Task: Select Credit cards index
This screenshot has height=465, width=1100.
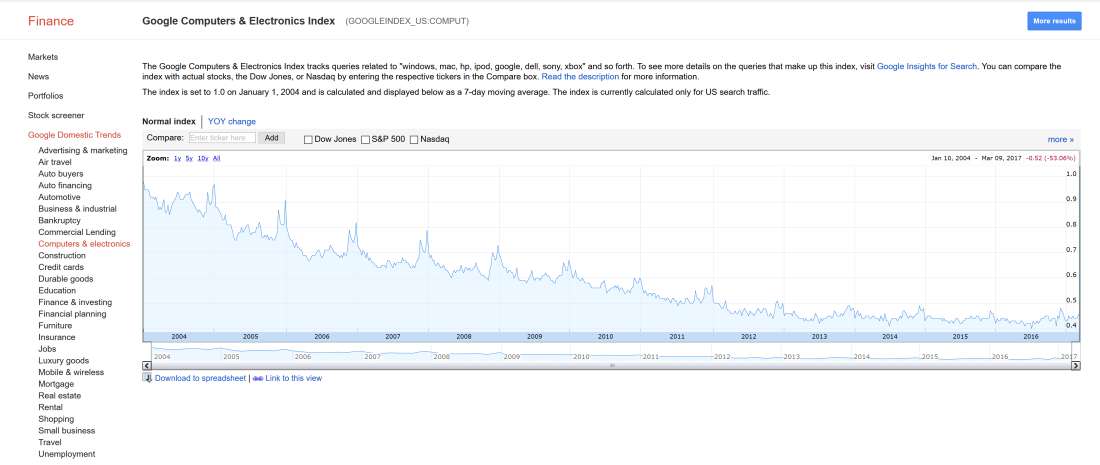Action: pos(61,267)
